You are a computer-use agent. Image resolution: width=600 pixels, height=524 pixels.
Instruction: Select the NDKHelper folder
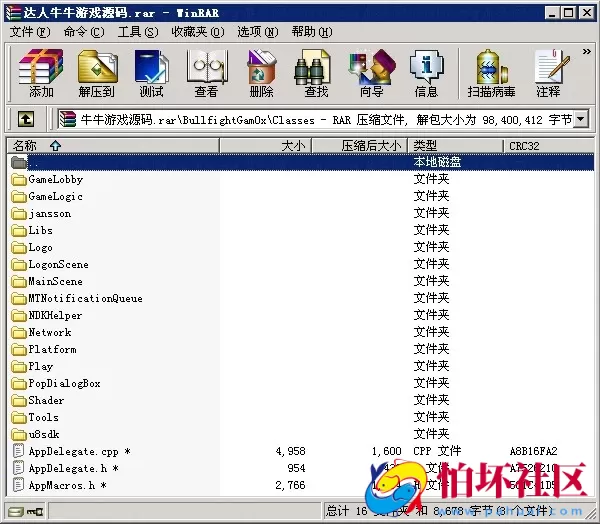[x=47, y=315]
